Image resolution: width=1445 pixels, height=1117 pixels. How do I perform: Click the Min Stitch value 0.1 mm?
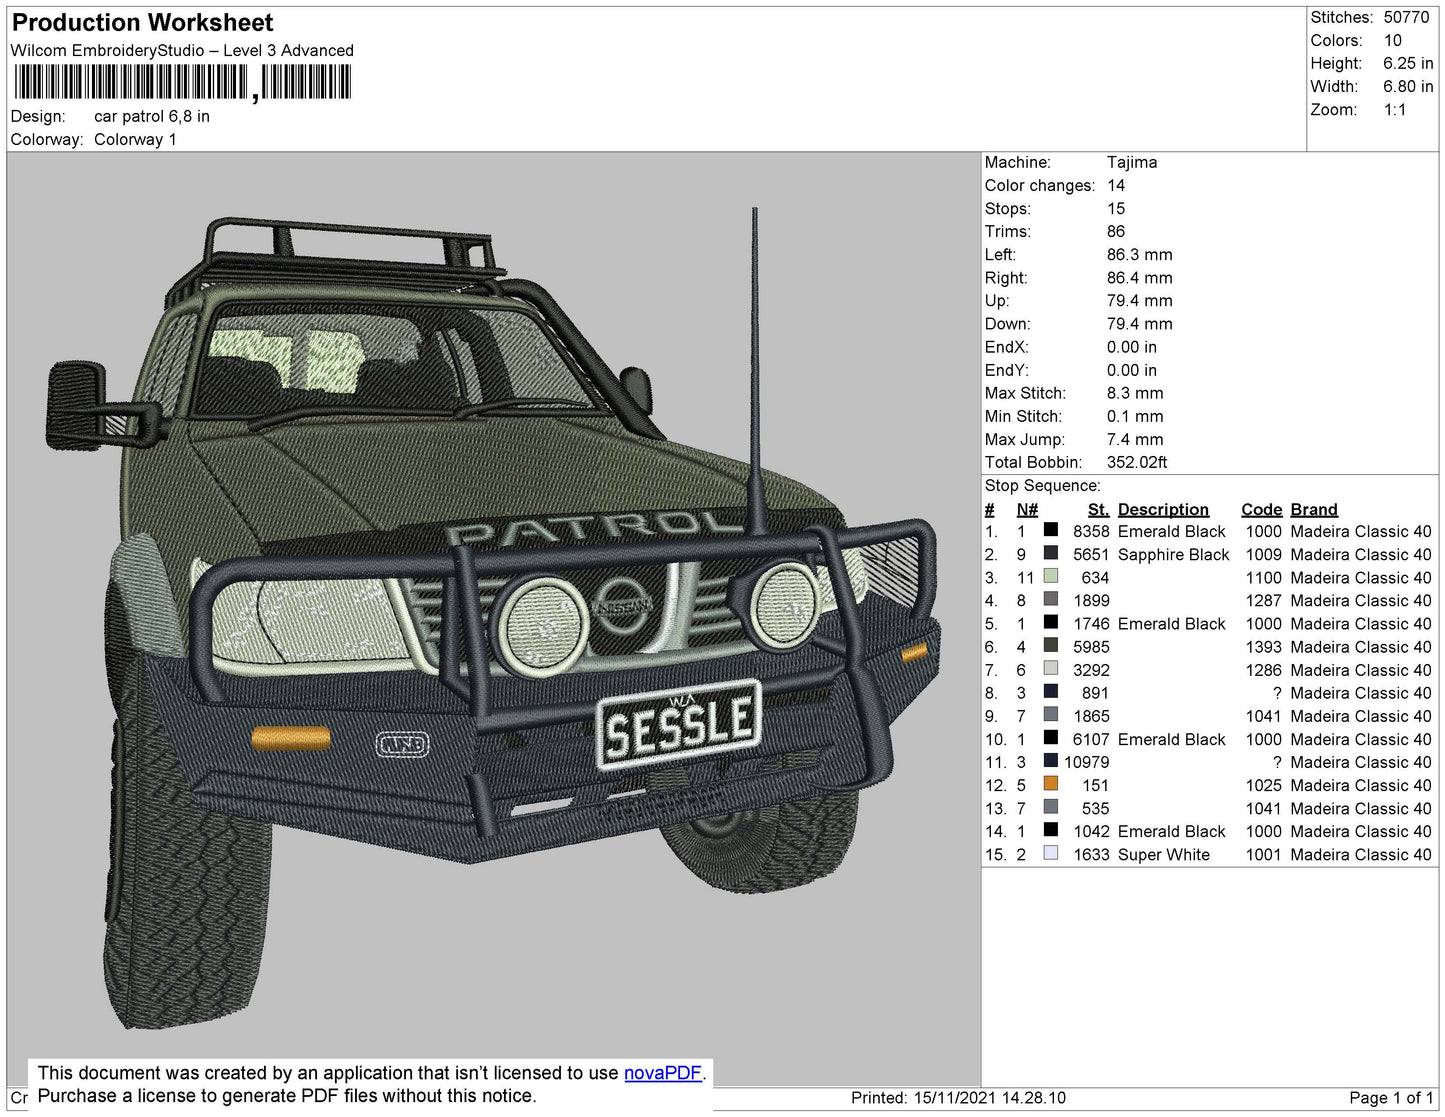[x=1135, y=416]
